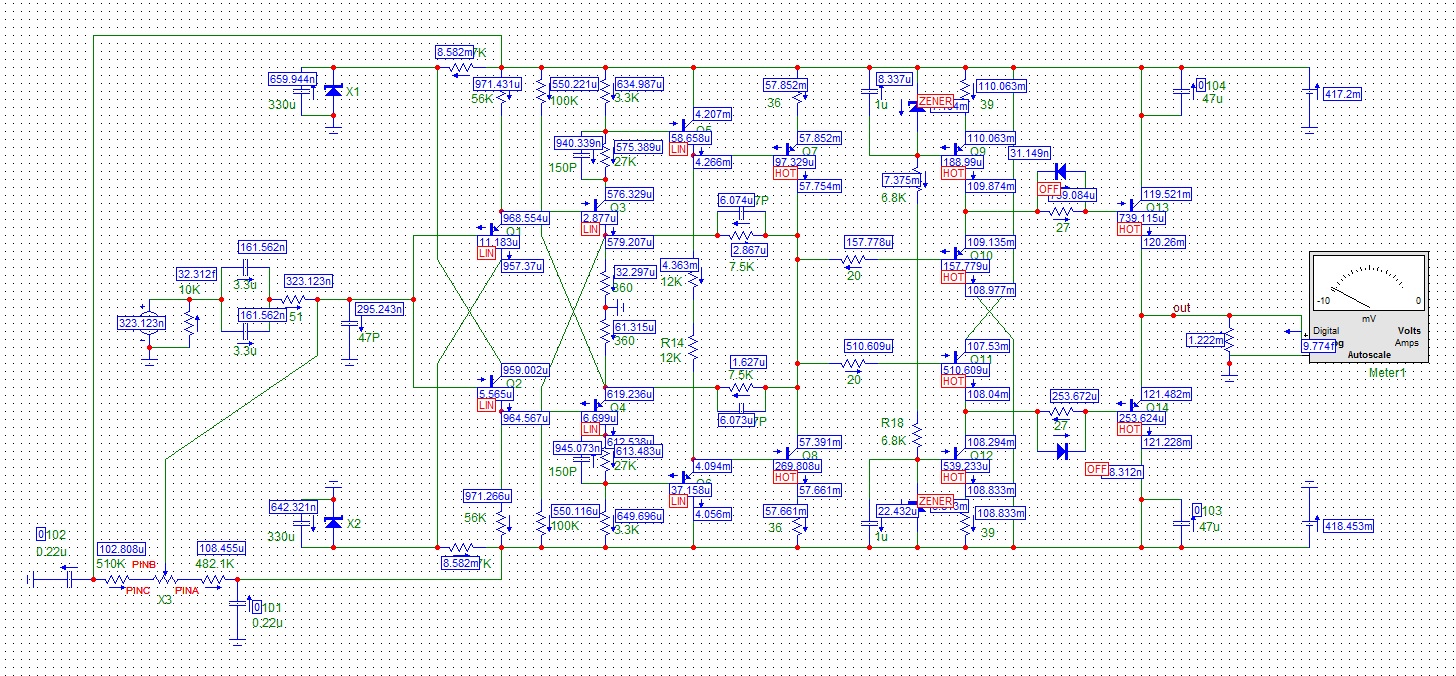
Task: Click the Meter1 label
Action: click(x=1388, y=373)
